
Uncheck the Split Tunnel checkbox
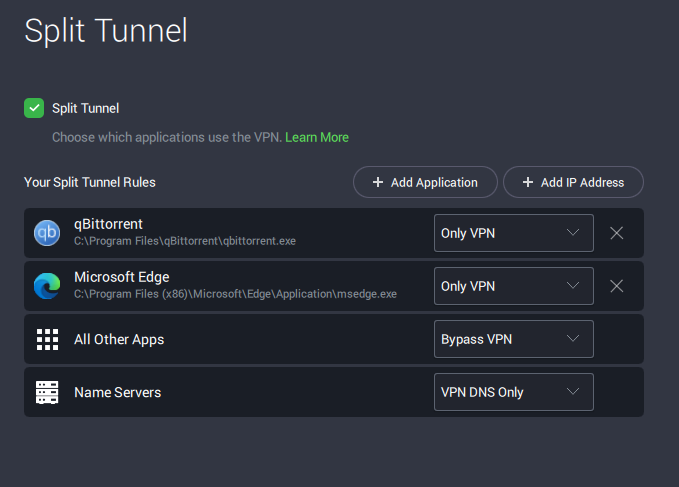[x=34, y=108]
